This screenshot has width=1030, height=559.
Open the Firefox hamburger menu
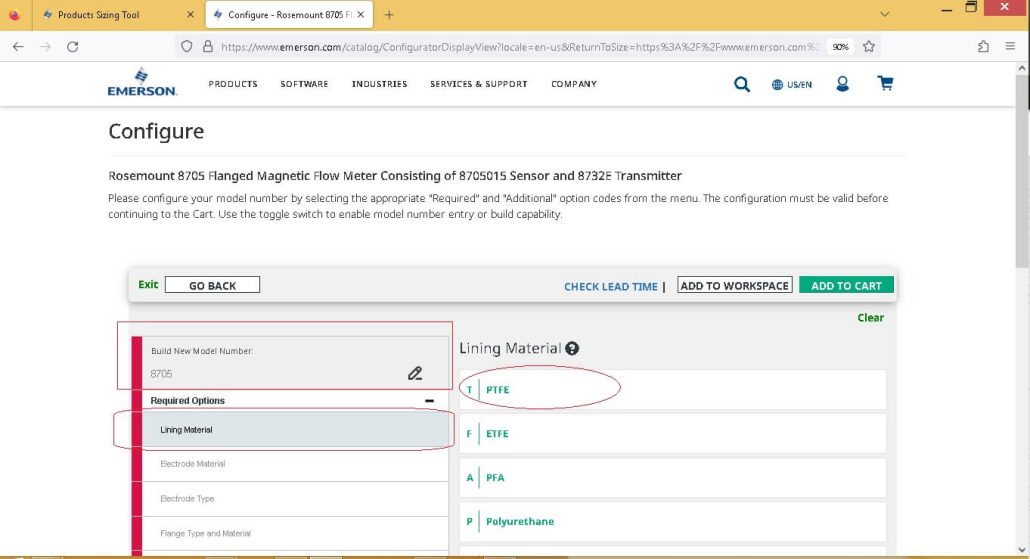tap(1010, 47)
